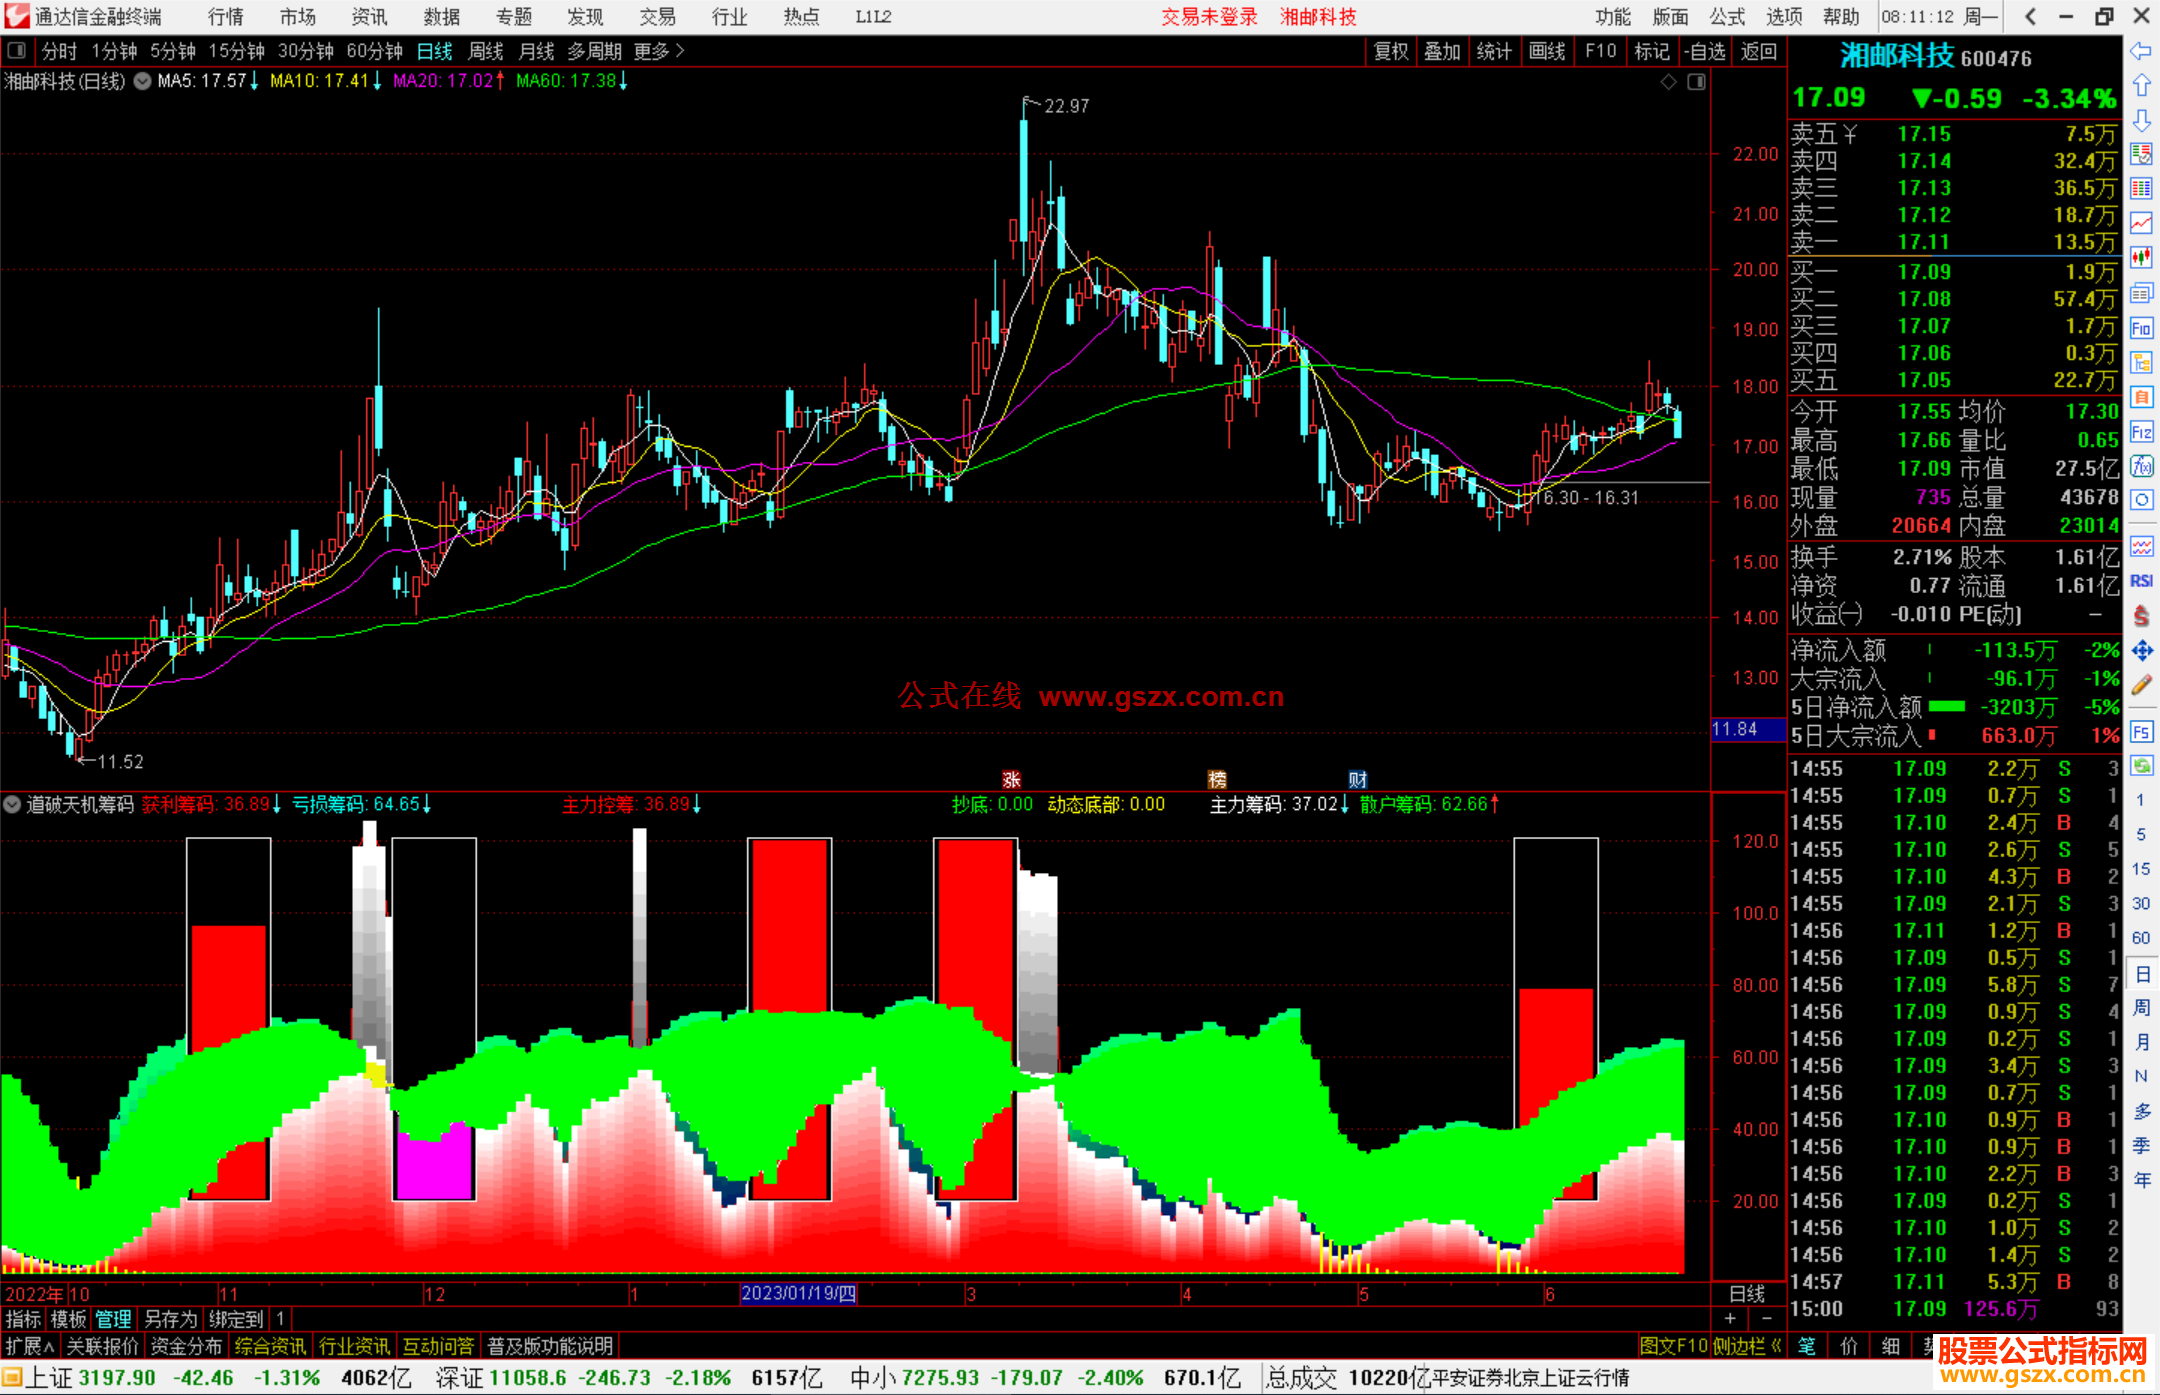
Task: Switch to 60分钟 period tab
Action: 374,51
